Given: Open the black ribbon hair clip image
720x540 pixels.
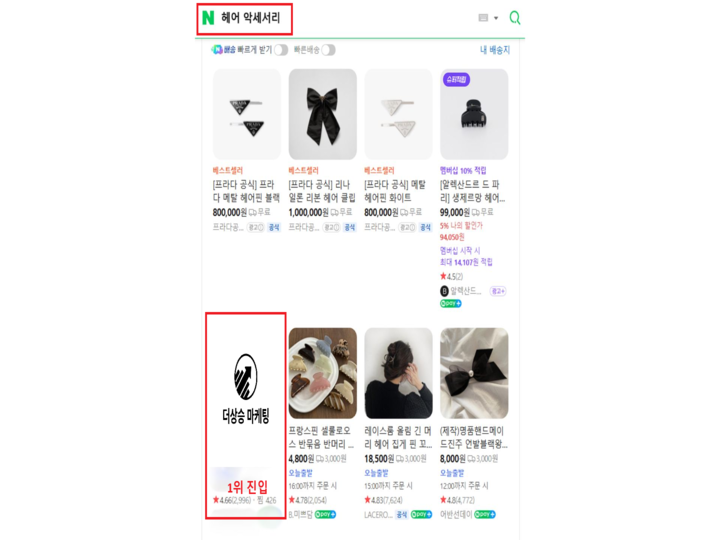Looking at the screenshot, I should tap(323, 114).
